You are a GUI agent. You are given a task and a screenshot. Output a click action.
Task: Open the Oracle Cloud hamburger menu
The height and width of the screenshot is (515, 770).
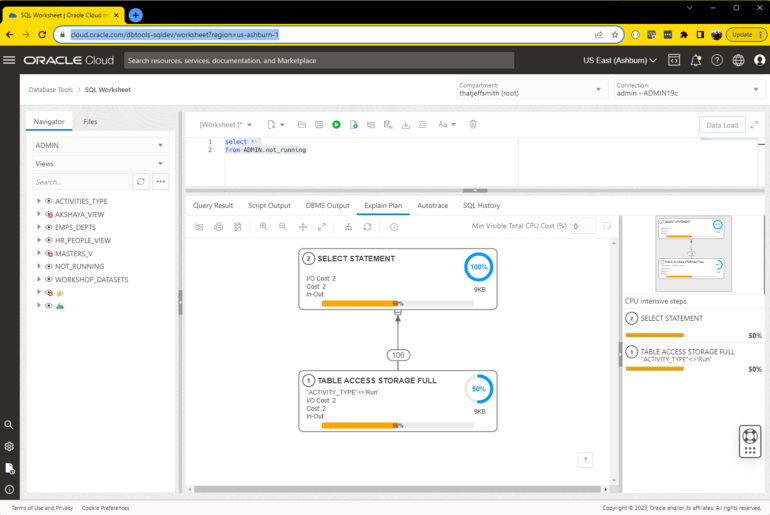pyautogui.click(x=10, y=60)
